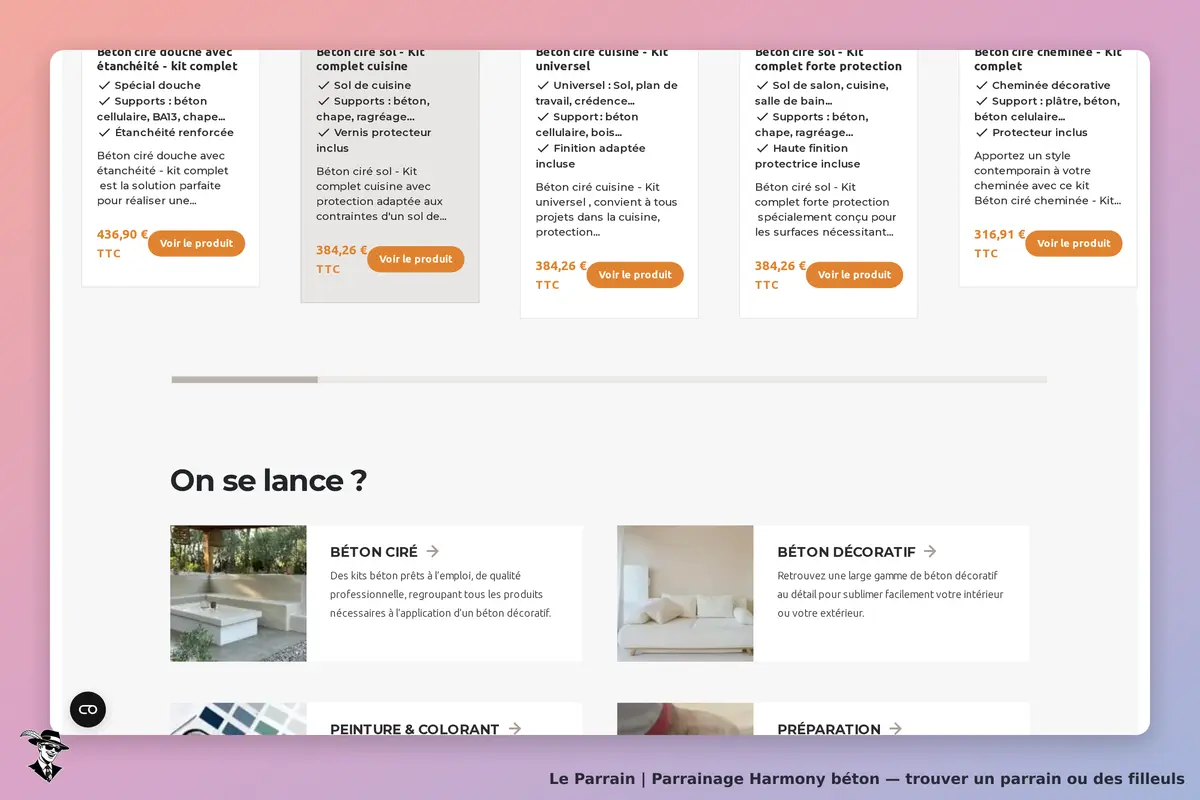Click 'Voir le produit' for the 'Béton ciré cuisine - Kit universel' card
This screenshot has width=1200, height=800.
point(635,275)
